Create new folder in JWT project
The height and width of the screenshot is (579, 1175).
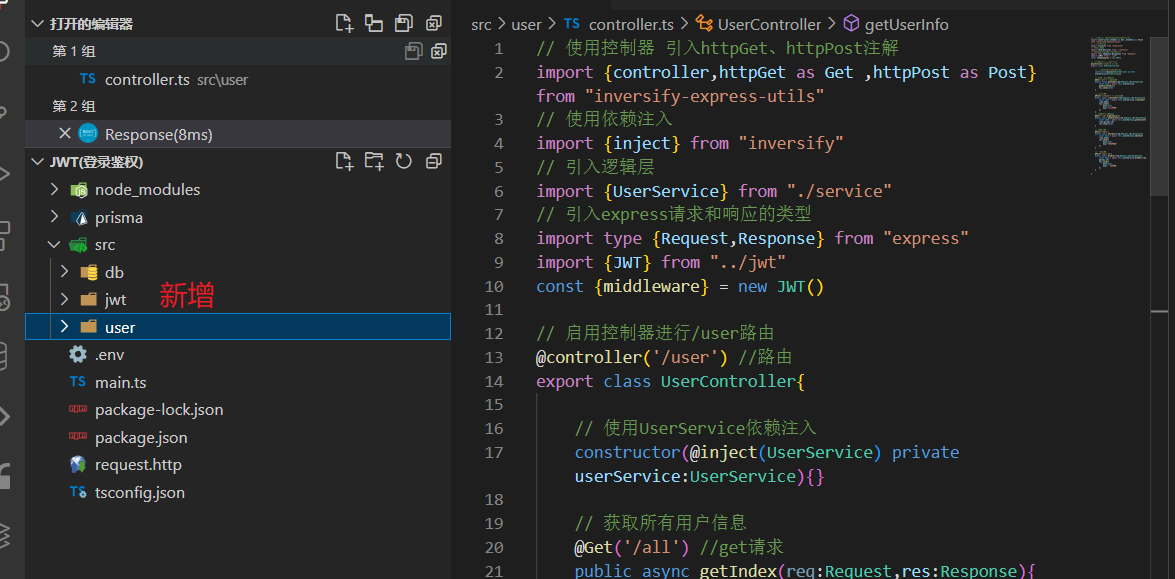(374, 161)
